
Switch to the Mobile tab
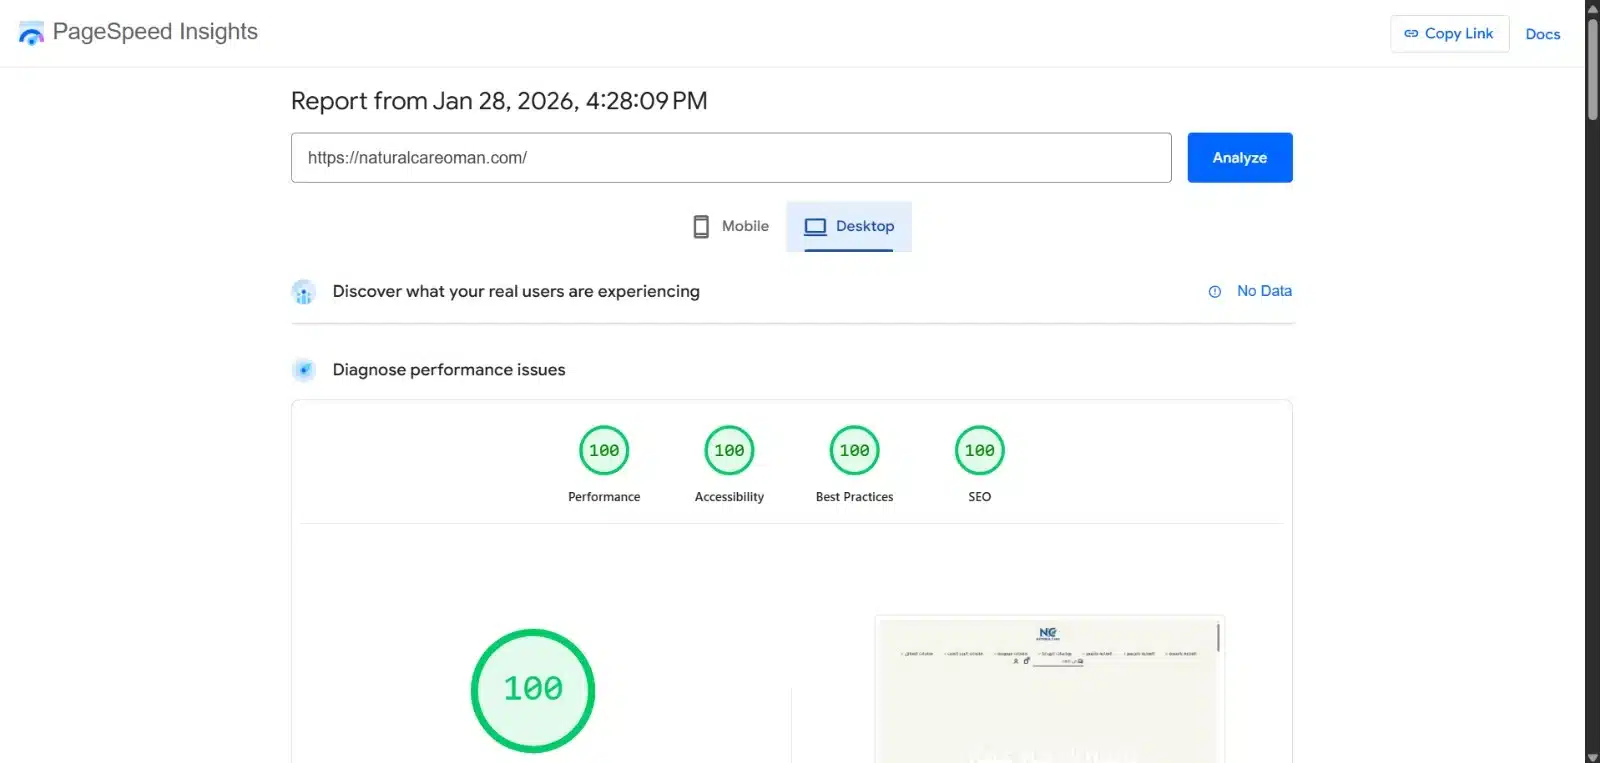[x=732, y=226]
